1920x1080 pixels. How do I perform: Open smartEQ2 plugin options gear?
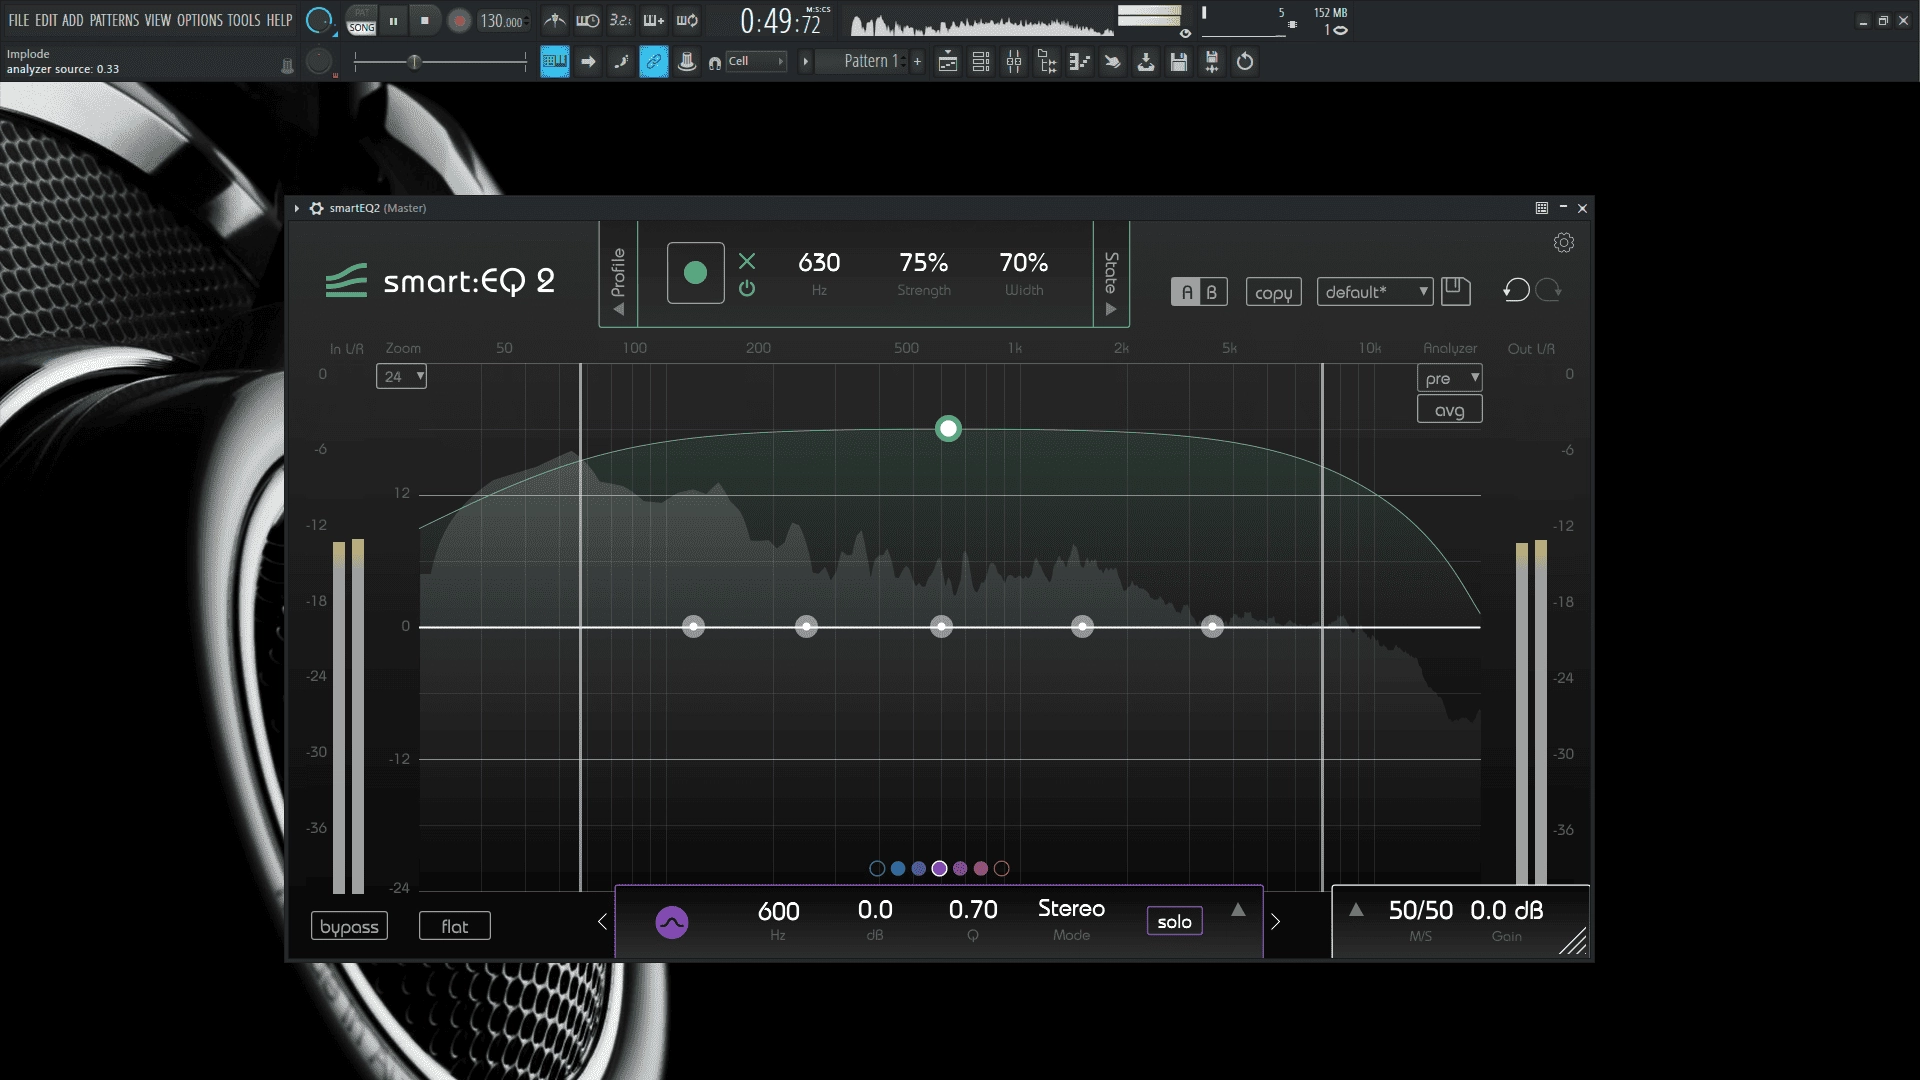click(x=316, y=208)
